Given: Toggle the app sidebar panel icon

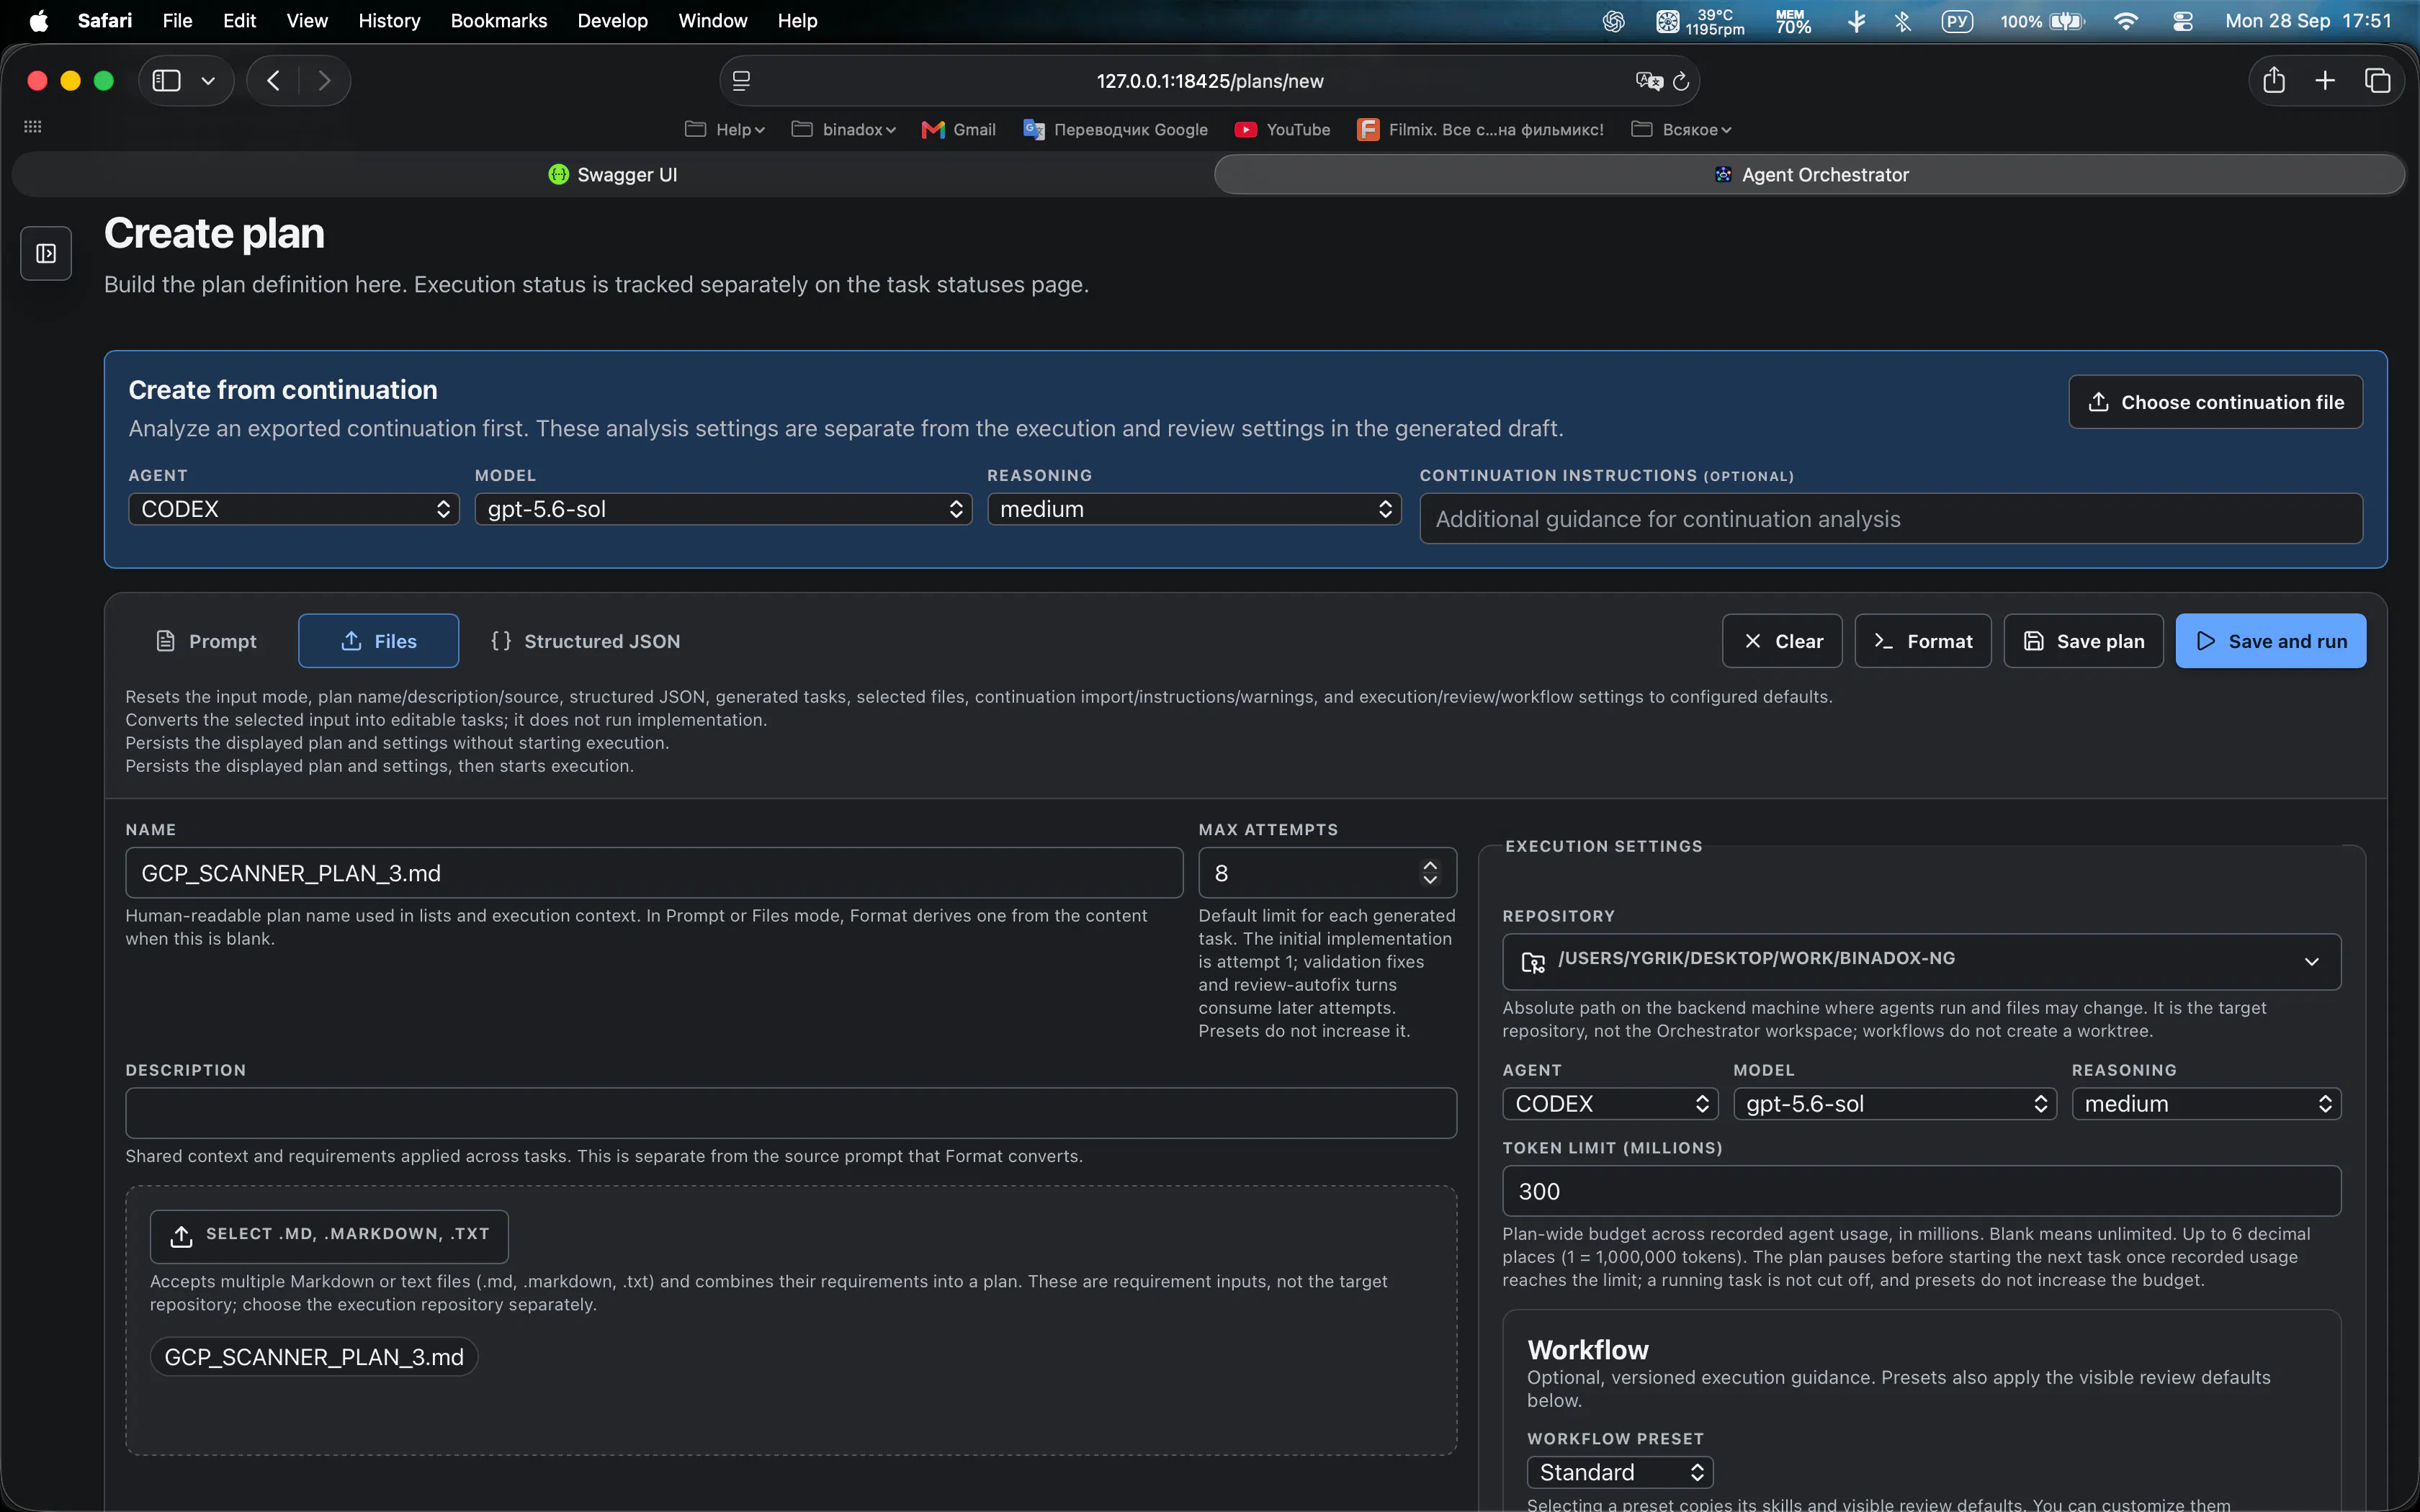Looking at the screenshot, I should click(46, 253).
